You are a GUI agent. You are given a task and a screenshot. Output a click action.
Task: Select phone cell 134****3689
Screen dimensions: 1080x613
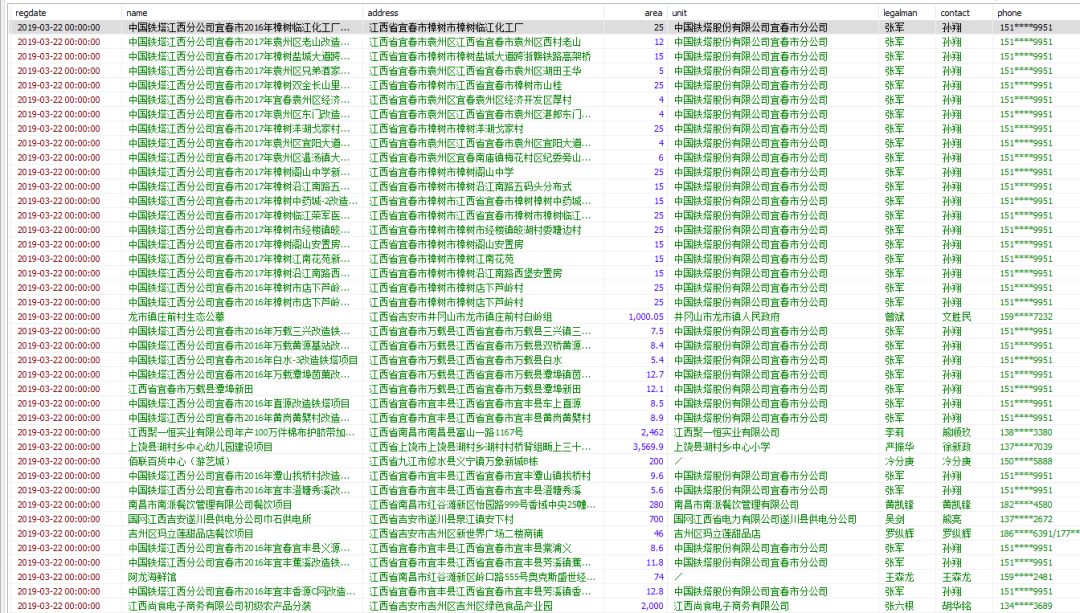click(1026, 606)
